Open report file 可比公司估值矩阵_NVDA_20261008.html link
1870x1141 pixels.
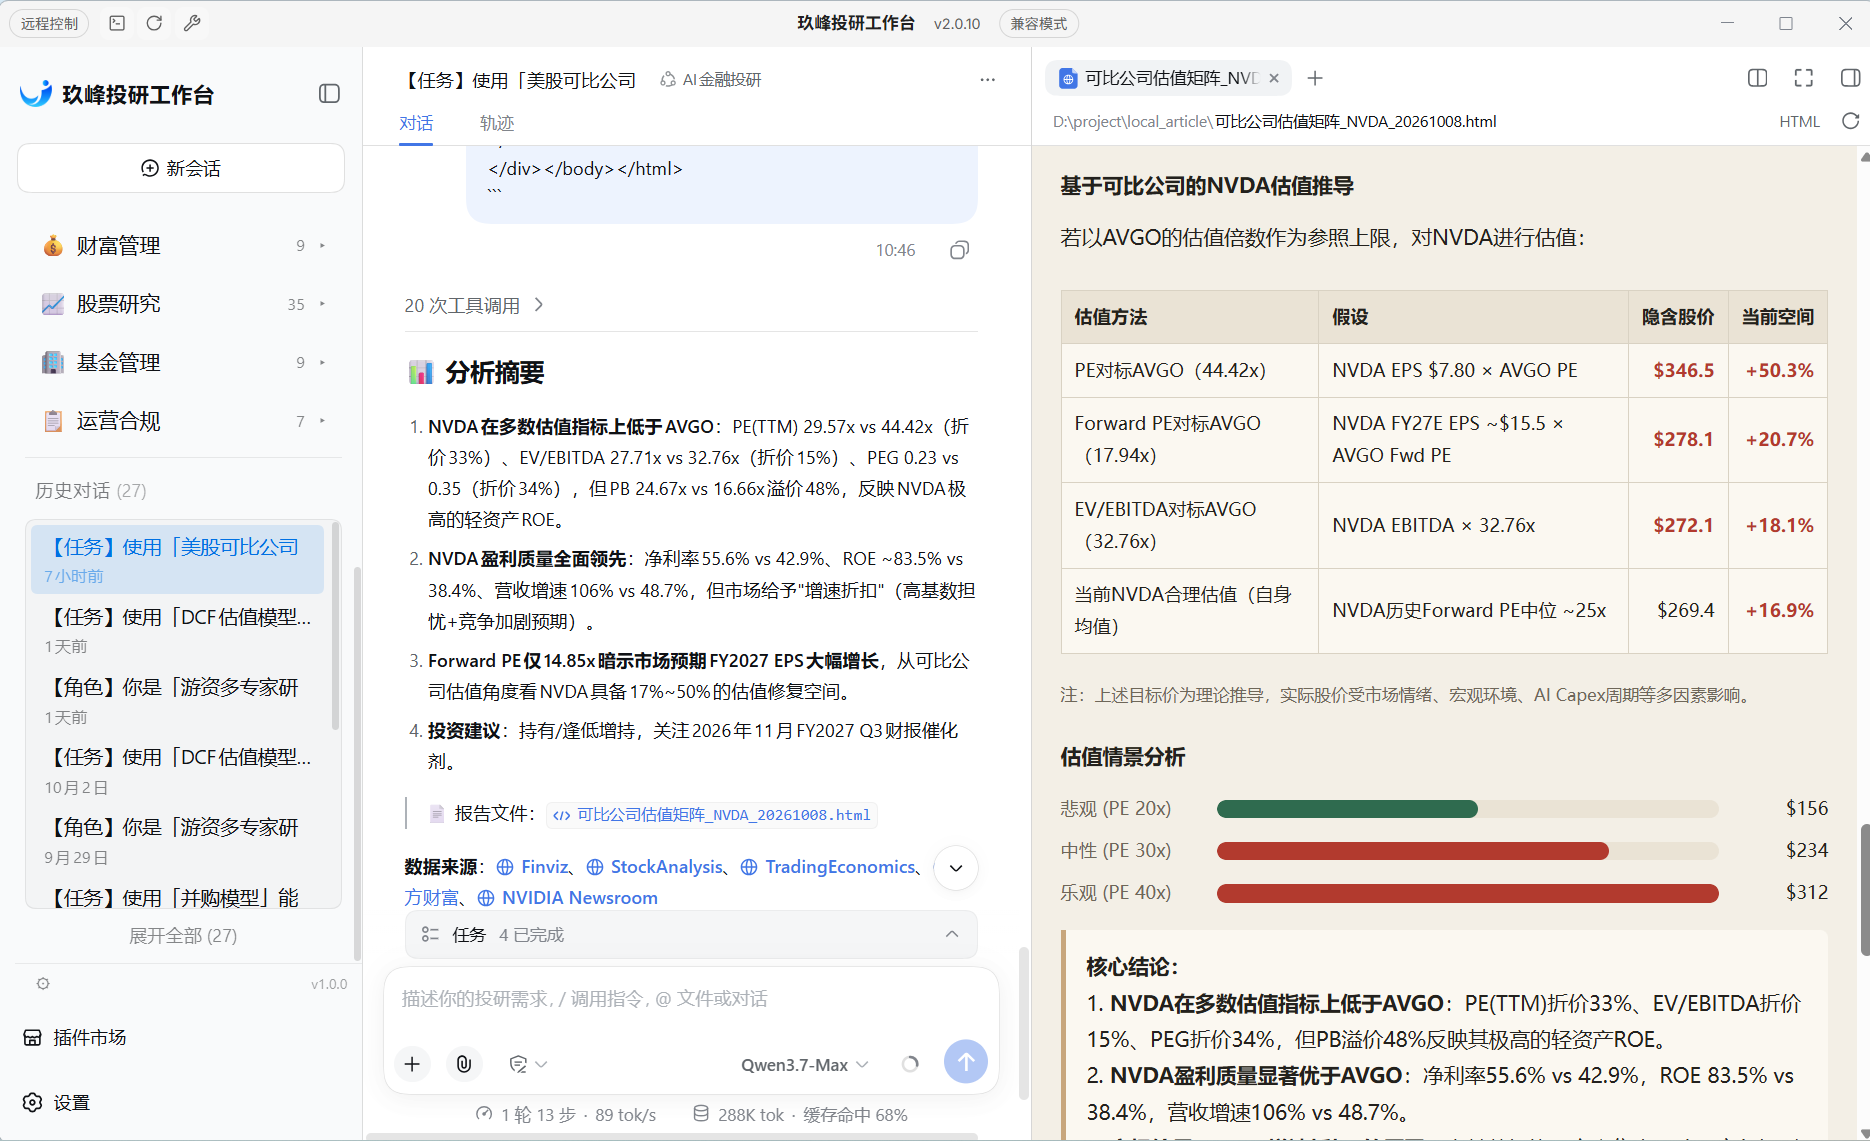(x=713, y=815)
